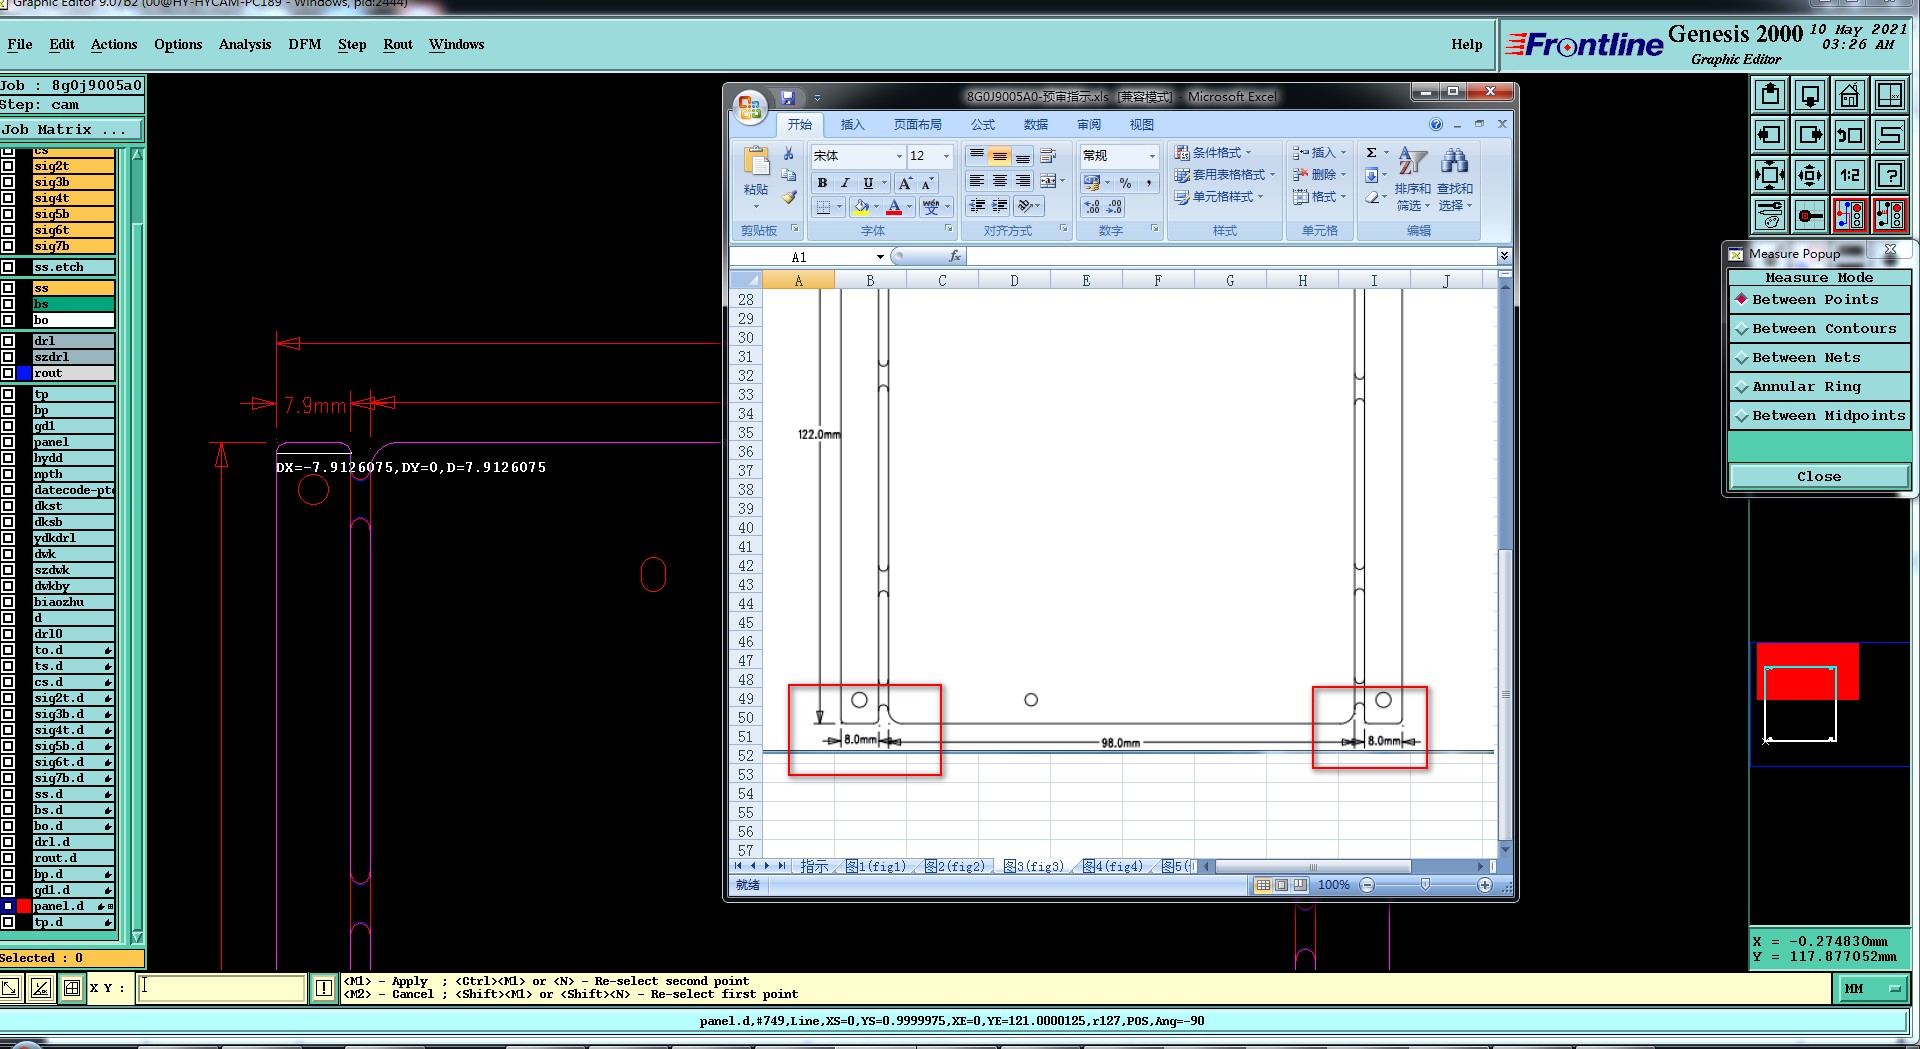Click the Excel format painter brush icon
Screen dimensions: 1920x1049
pos(788,197)
